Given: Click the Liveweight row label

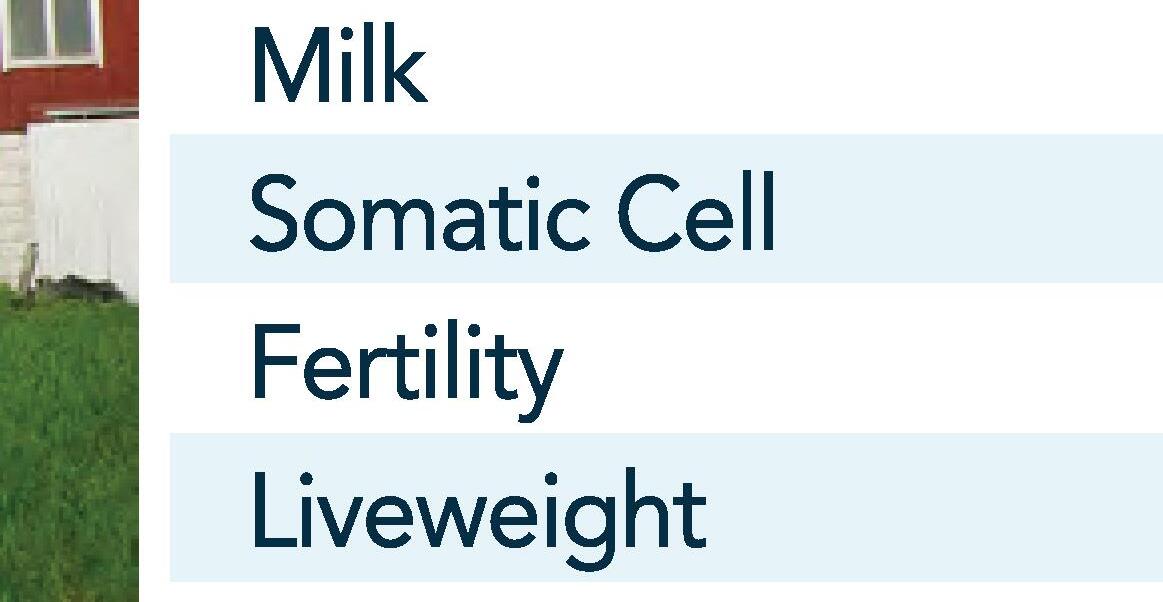Looking at the screenshot, I should tap(477, 512).
